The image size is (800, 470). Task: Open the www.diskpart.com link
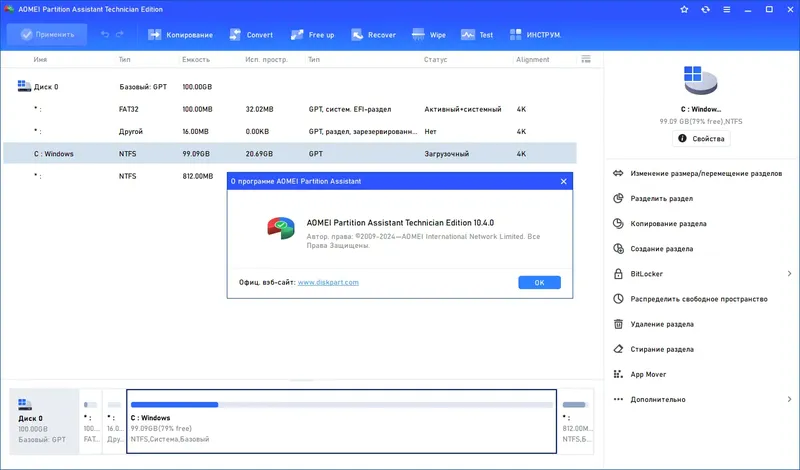tap(328, 282)
